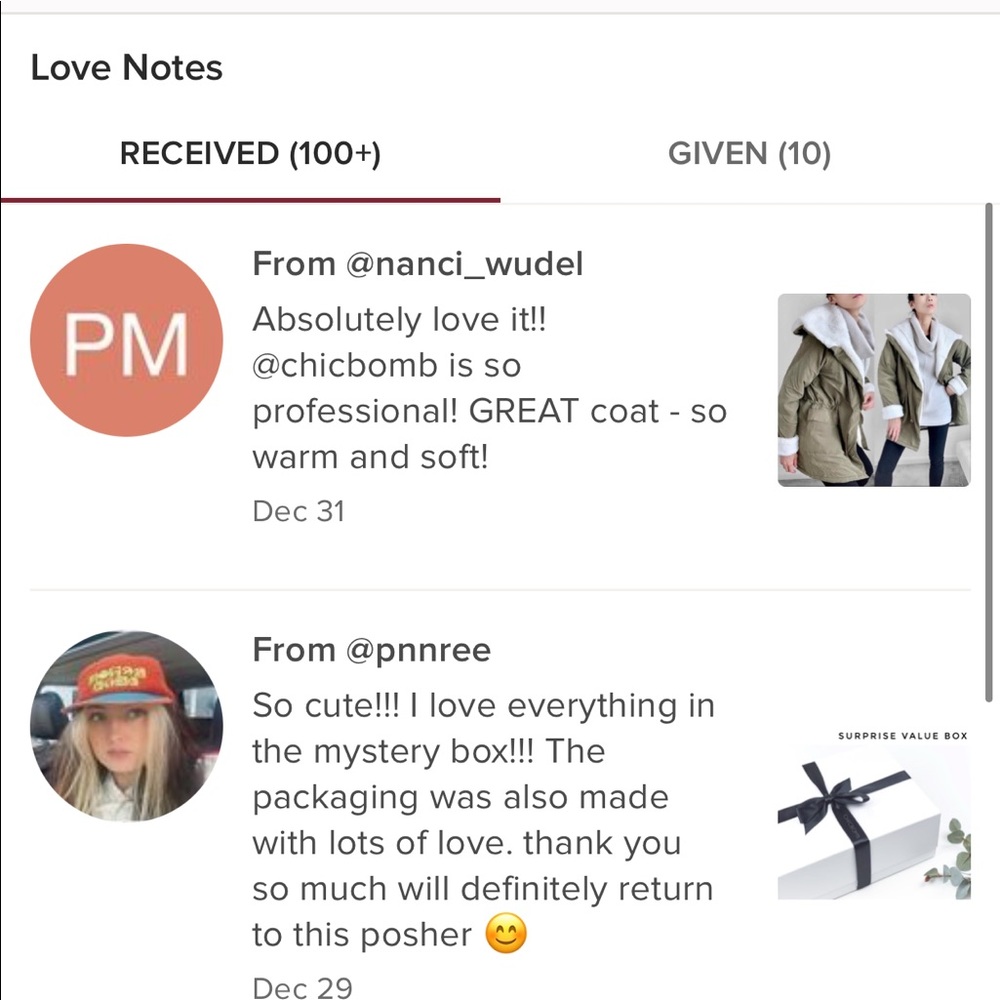Click the 'warm and soft!' review line
Viewport: 1000px width, 1000px height.
point(371,457)
